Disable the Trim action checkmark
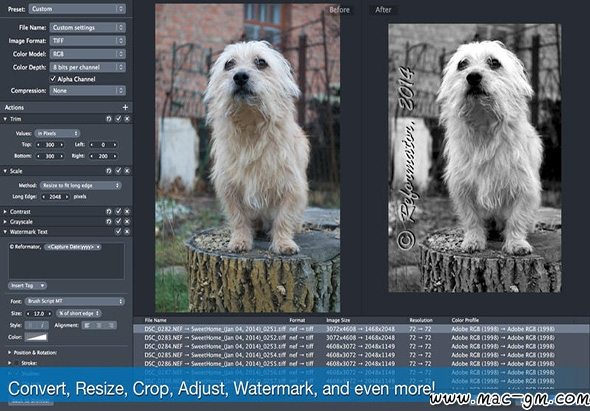The width and height of the screenshot is (590, 411). (x=118, y=119)
